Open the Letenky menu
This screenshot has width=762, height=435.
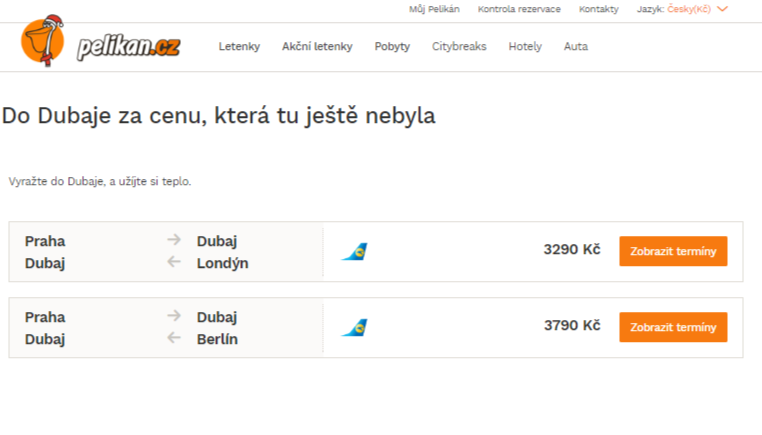tap(239, 46)
